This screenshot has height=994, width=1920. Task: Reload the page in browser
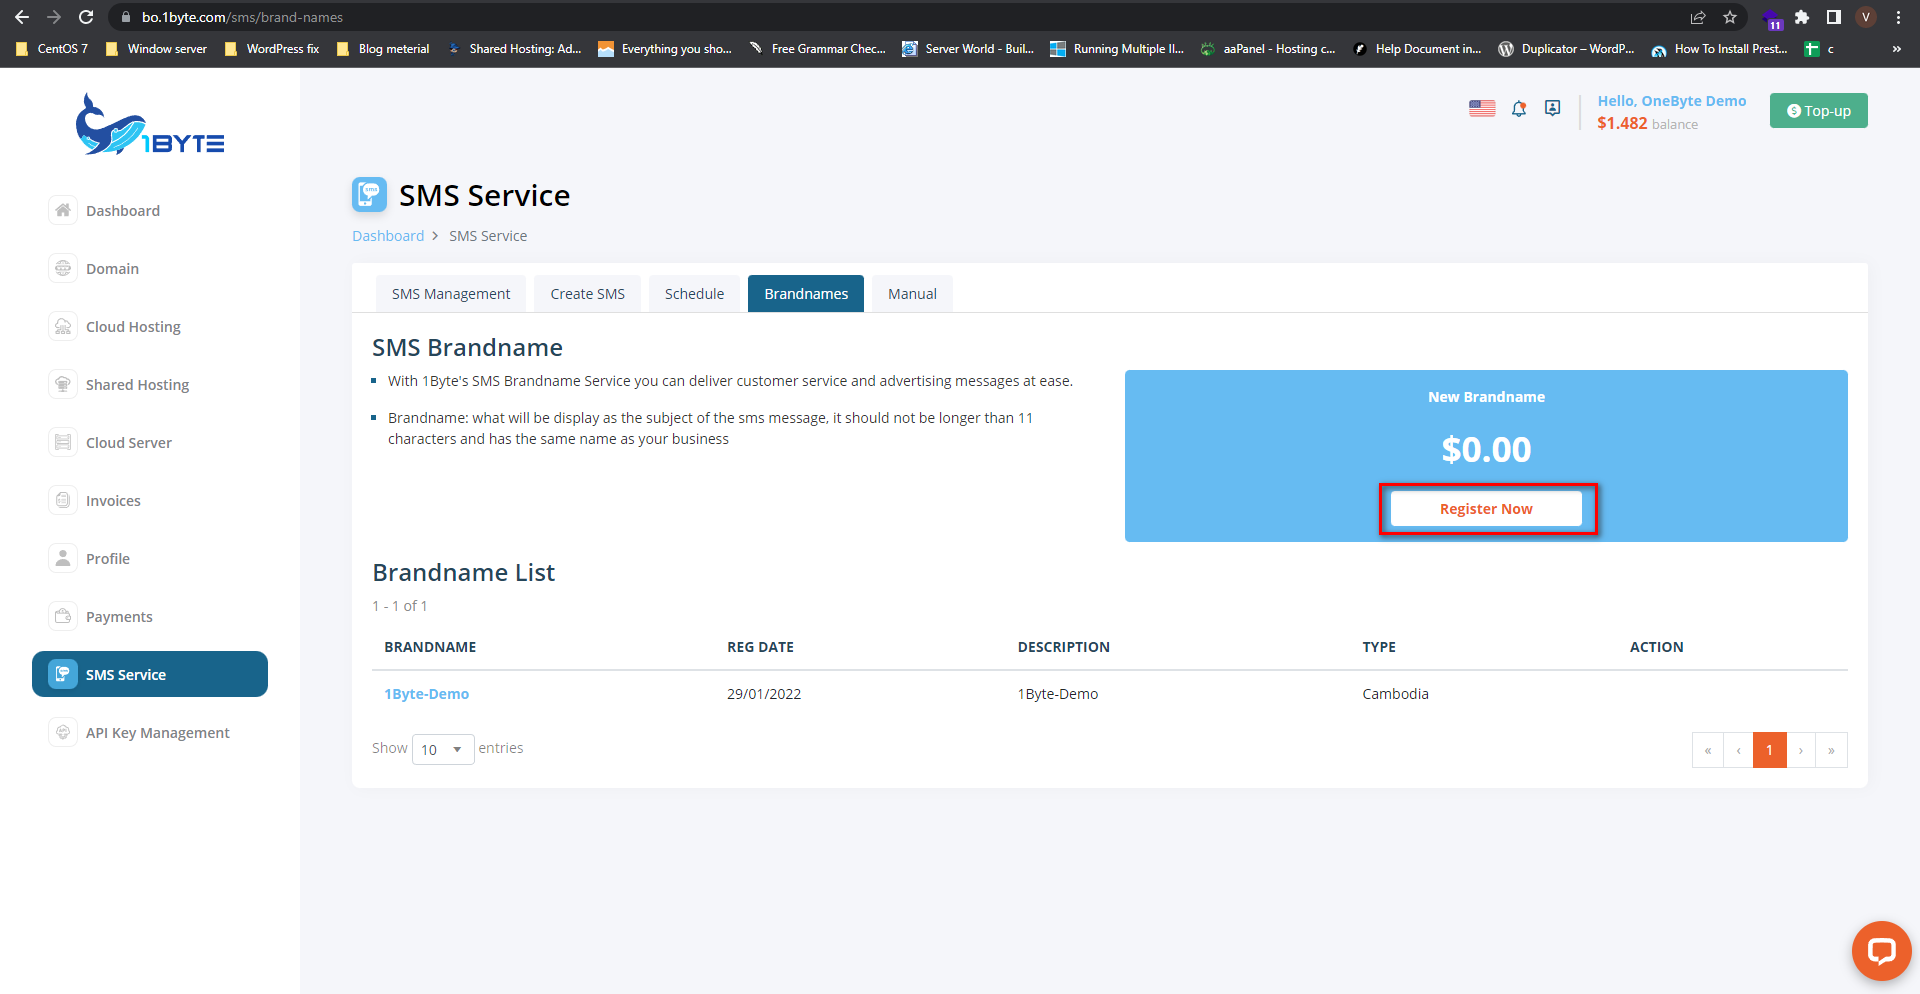click(x=86, y=17)
